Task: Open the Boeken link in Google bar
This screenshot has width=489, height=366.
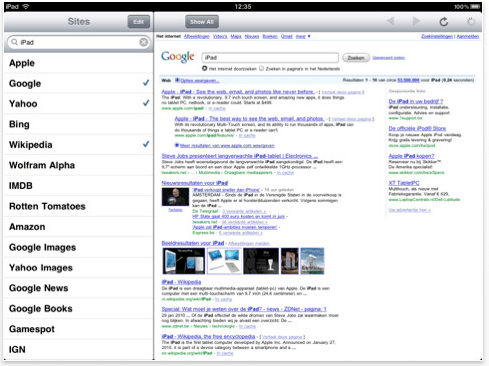Action: pos(270,36)
